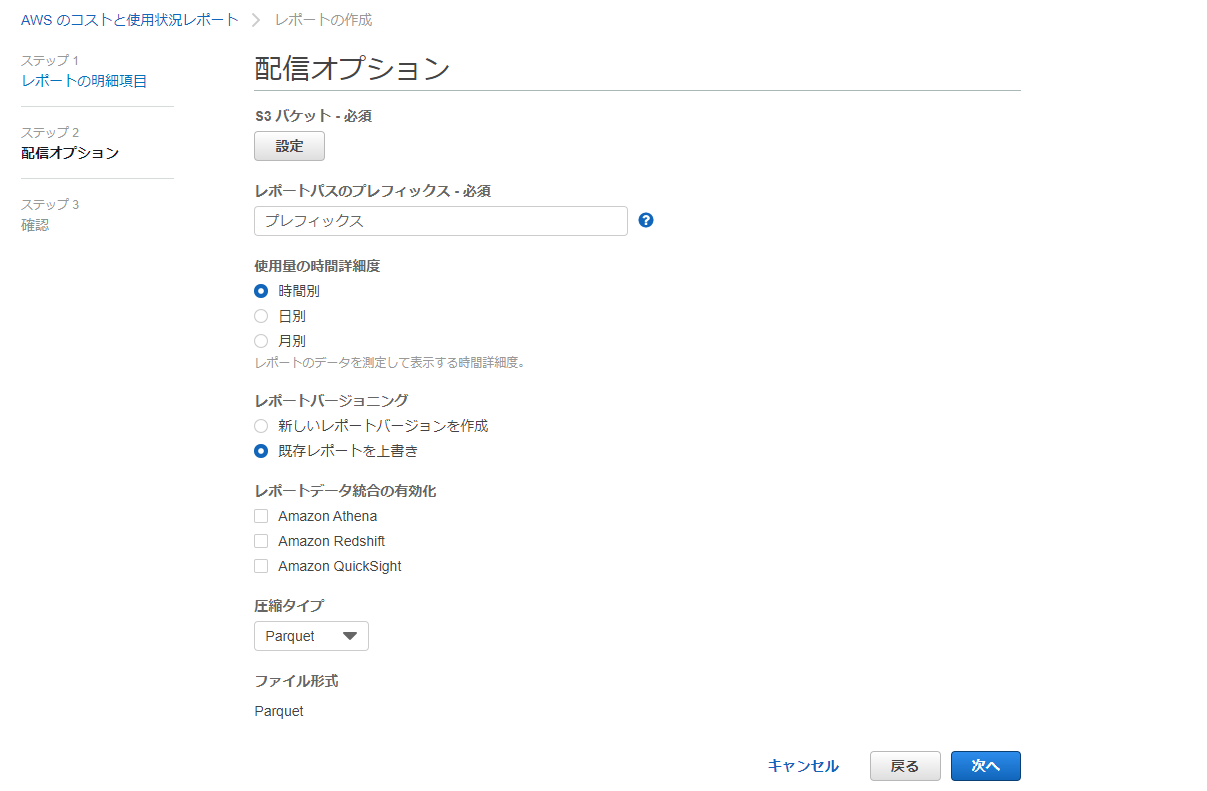Focus the プレフィックス input field

[441, 221]
